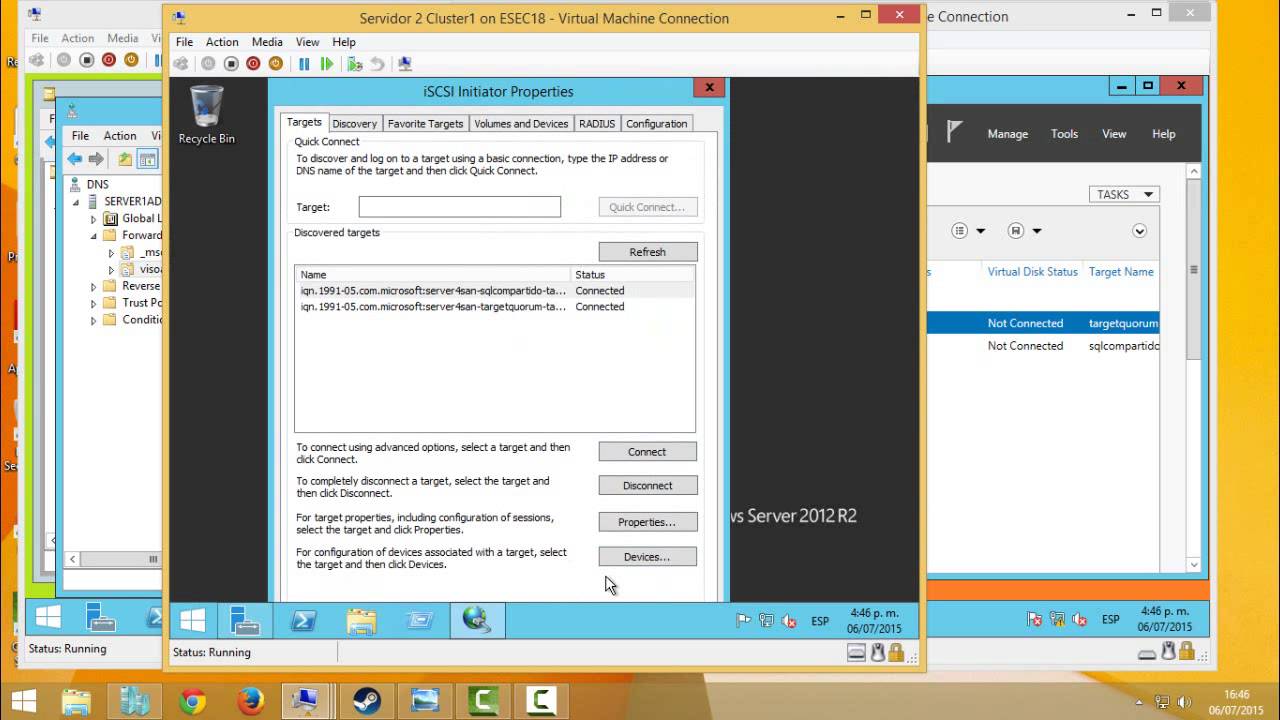This screenshot has width=1280, height=720.
Task: Switch to Favorite Targets tab
Action: pyautogui.click(x=425, y=124)
